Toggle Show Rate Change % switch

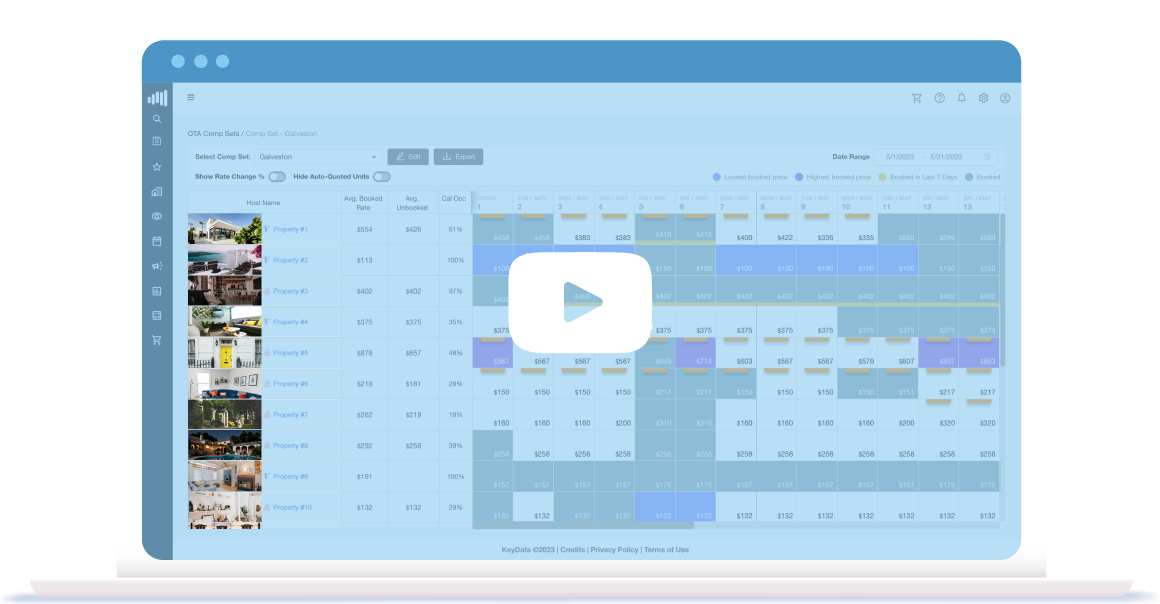[277, 177]
